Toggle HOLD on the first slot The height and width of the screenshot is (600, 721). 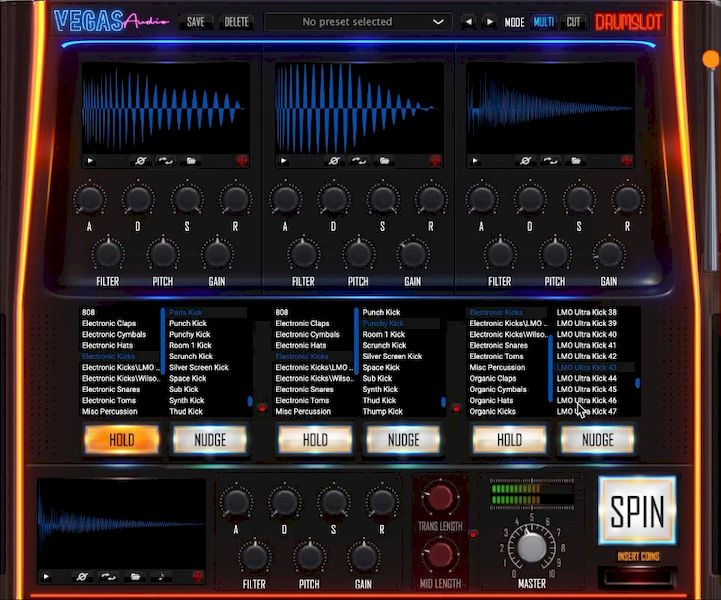coord(121,439)
